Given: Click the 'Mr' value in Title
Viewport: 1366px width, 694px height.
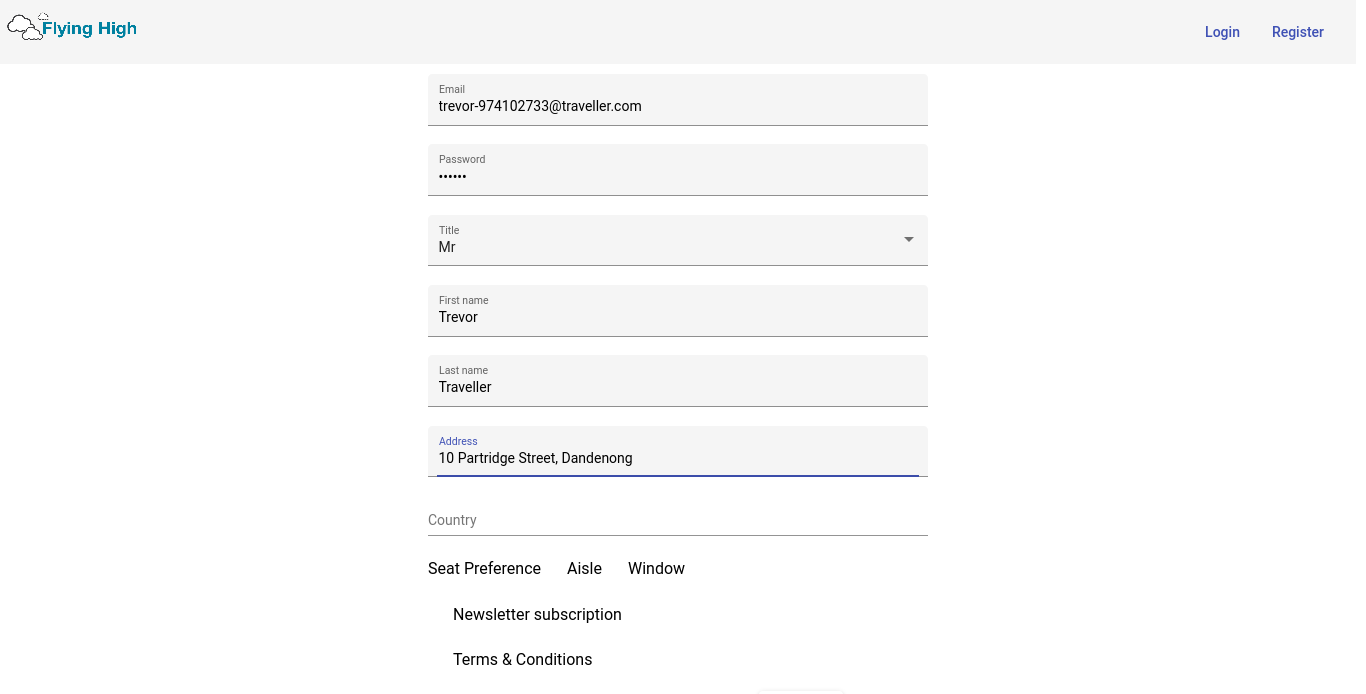Looking at the screenshot, I should tap(448, 247).
